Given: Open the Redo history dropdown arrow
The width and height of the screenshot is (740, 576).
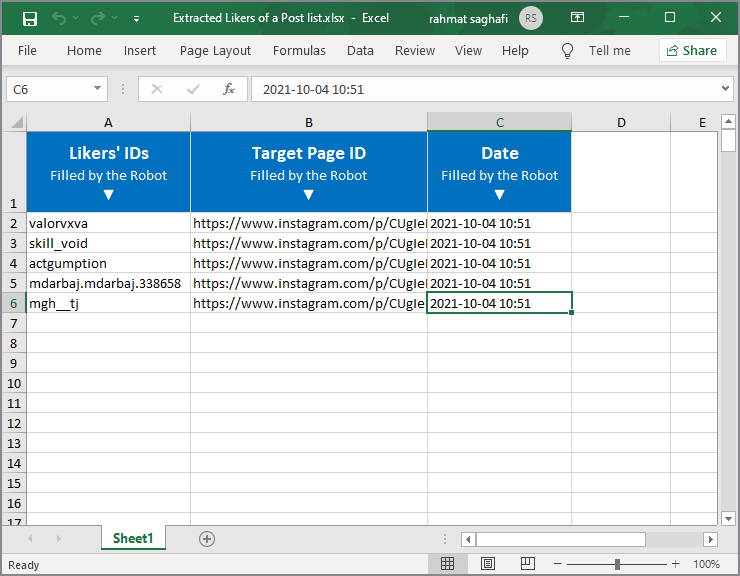Looking at the screenshot, I should [114, 18].
